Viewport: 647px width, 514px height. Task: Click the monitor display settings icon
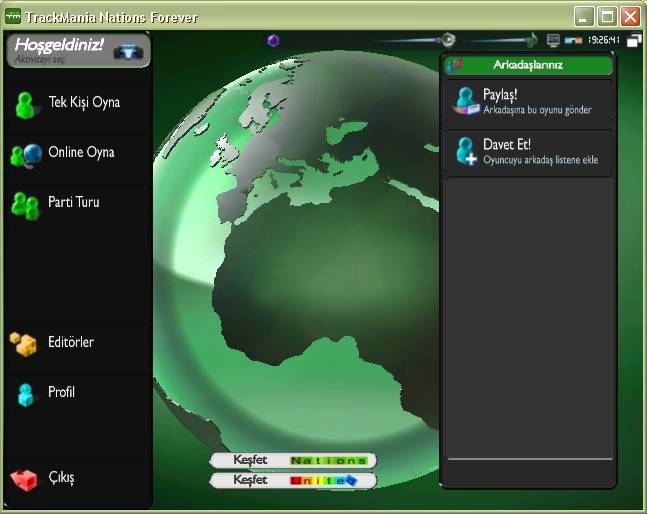pyautogui.click(x=553, y=40)
